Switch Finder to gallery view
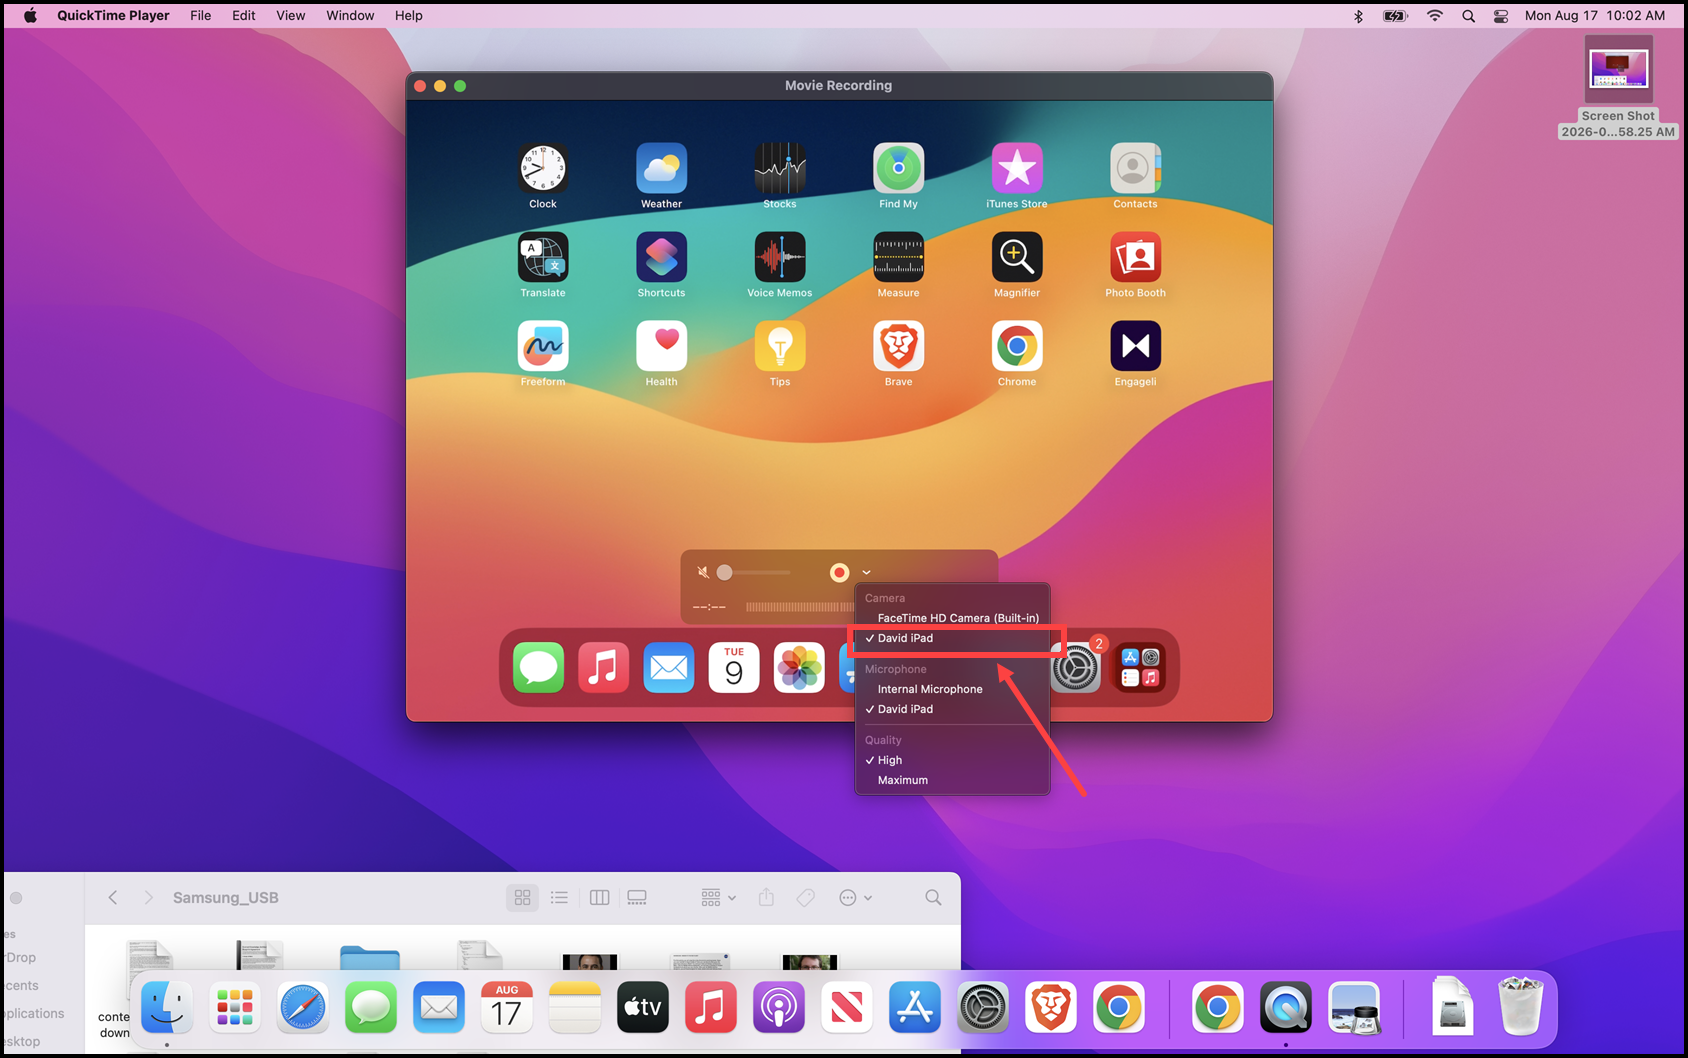This screenshot has height=1058, width=1688. pyautogui.click(x=637, y=898)
